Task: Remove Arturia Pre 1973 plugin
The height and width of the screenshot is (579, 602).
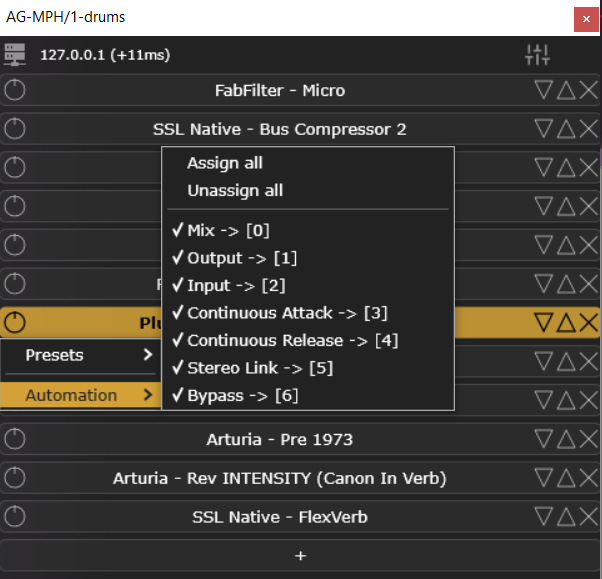Action: 589,439
